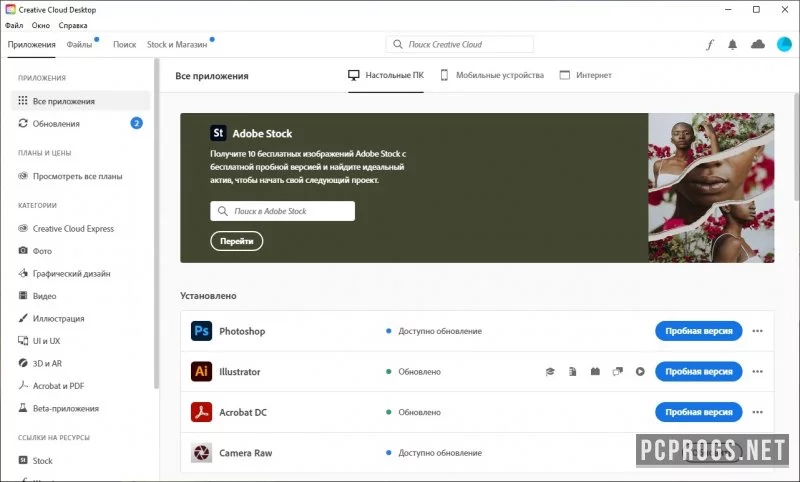Click the Adobe Stock St logo in the banner
The width and height of the screenshot is (800, 482).
click(218, 133)
